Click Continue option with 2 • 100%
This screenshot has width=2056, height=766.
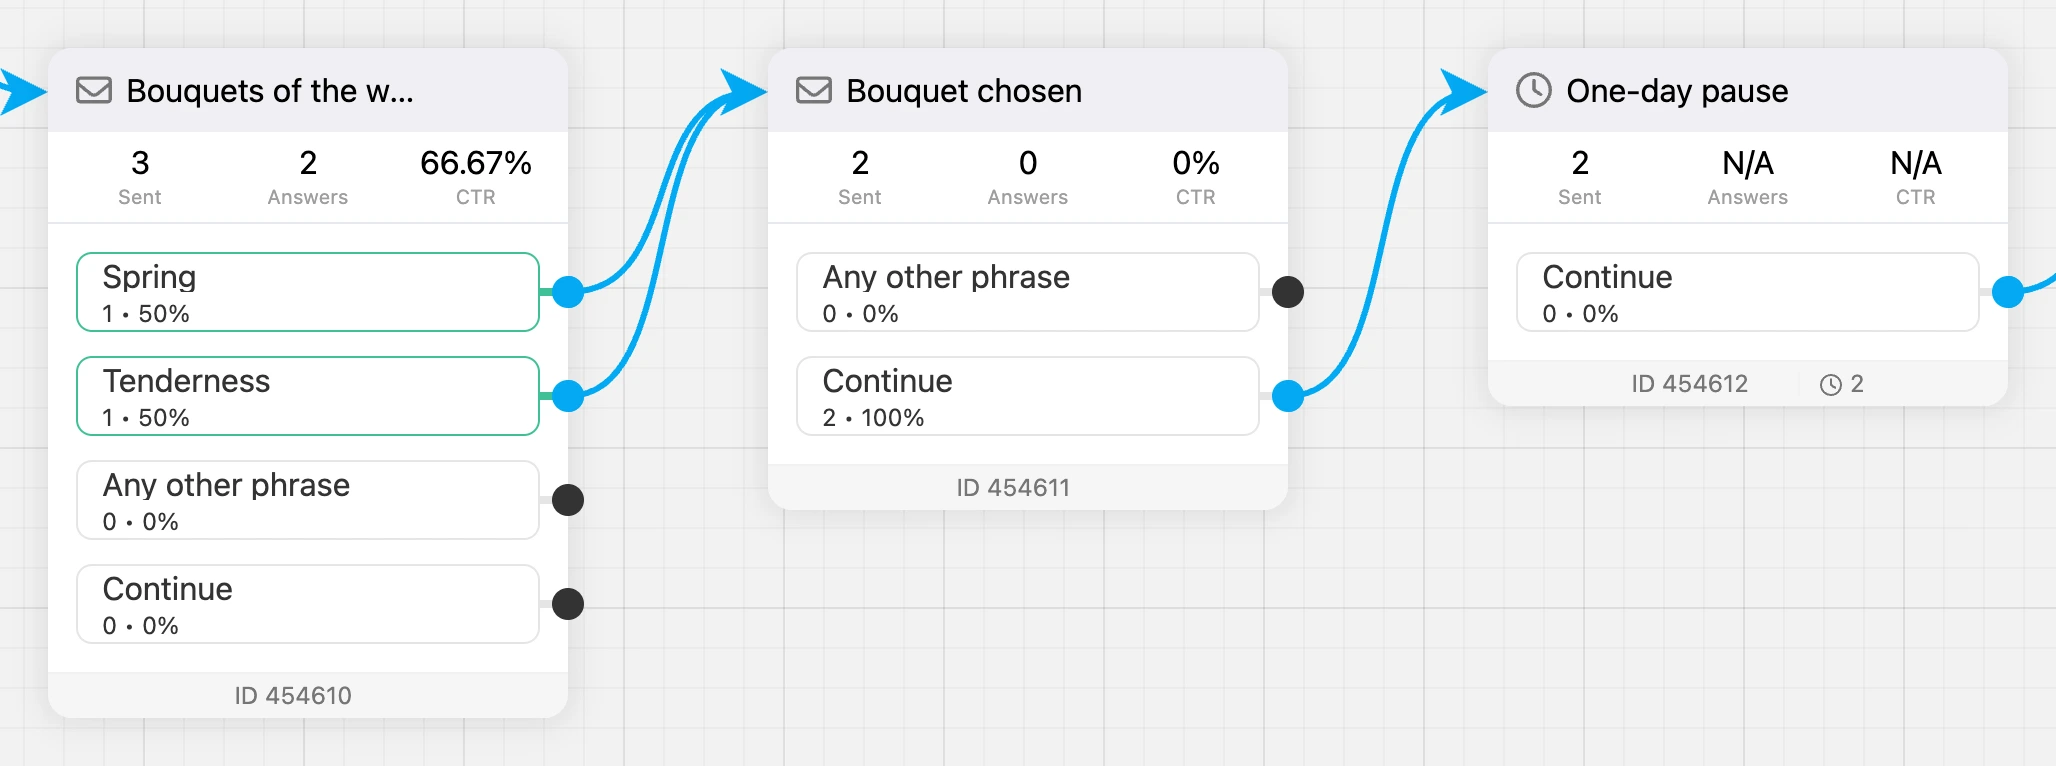[1028, 396]
